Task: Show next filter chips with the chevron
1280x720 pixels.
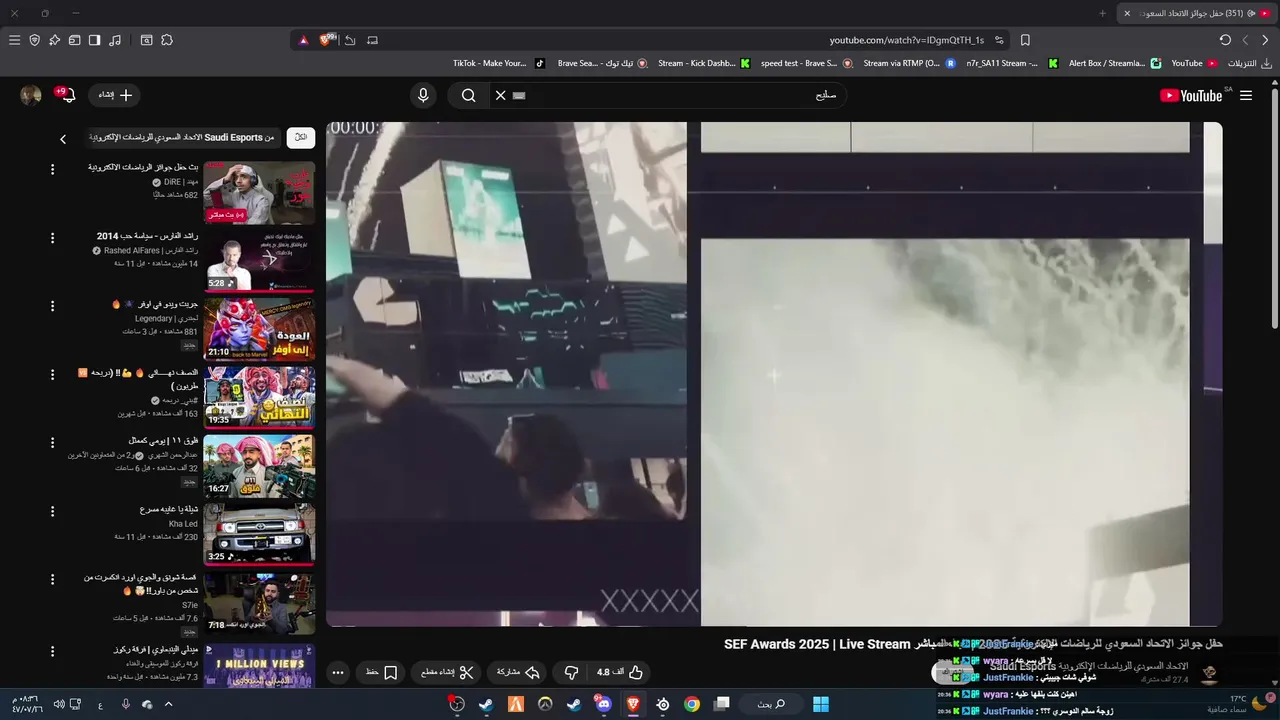Action: (63, 139)
